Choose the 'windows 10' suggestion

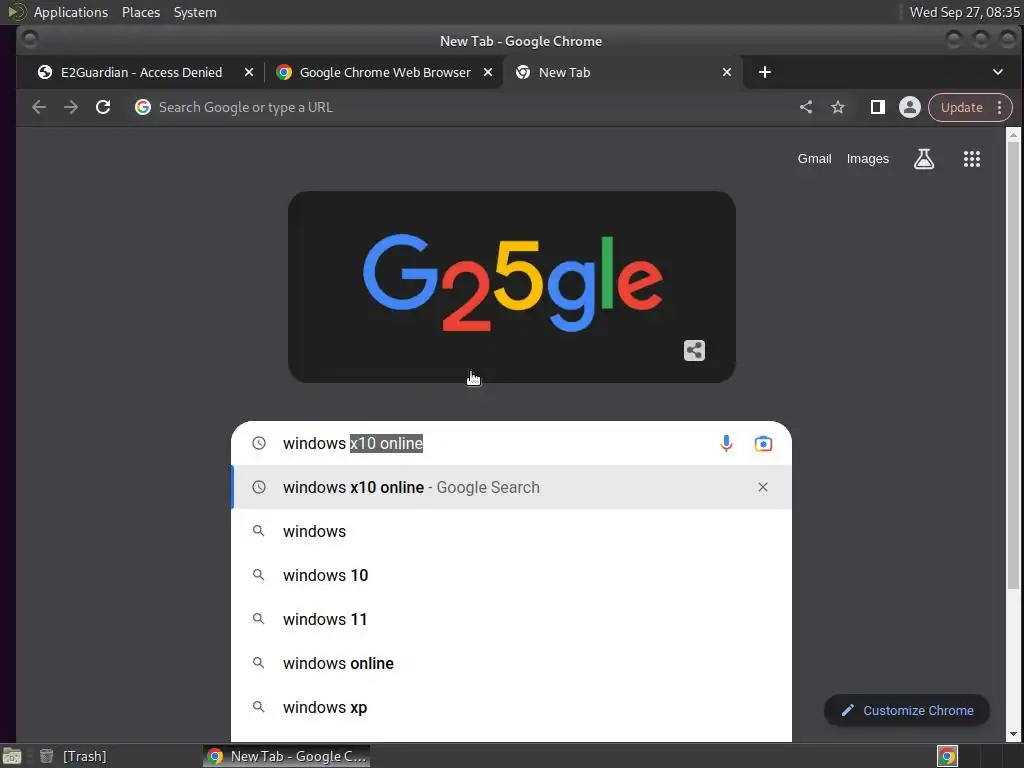coord(511,575)
